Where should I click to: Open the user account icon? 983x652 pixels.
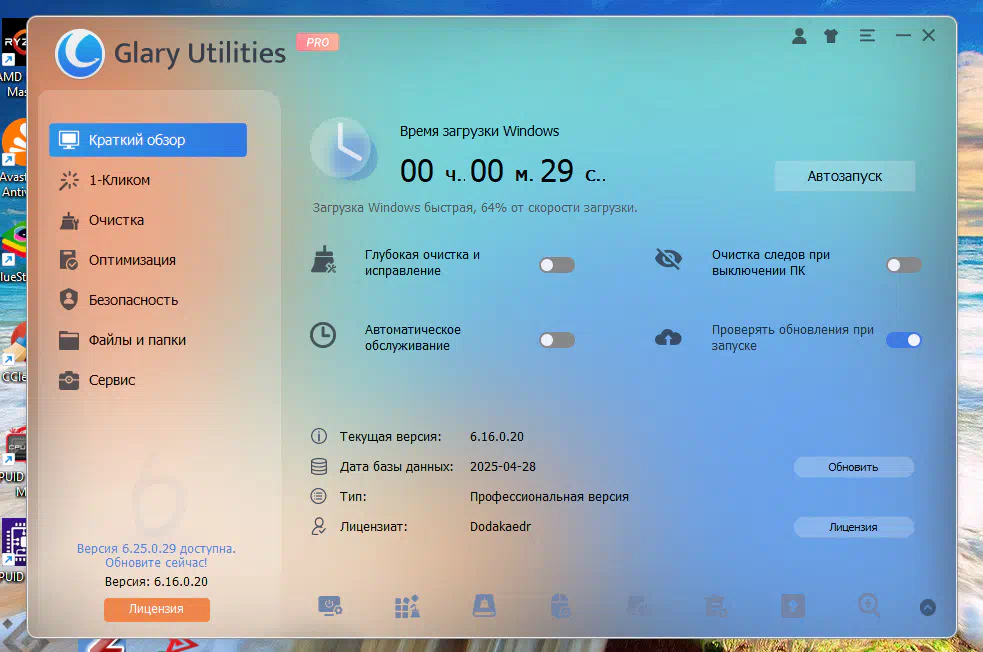pyautogui.click(x=799, y=36)
